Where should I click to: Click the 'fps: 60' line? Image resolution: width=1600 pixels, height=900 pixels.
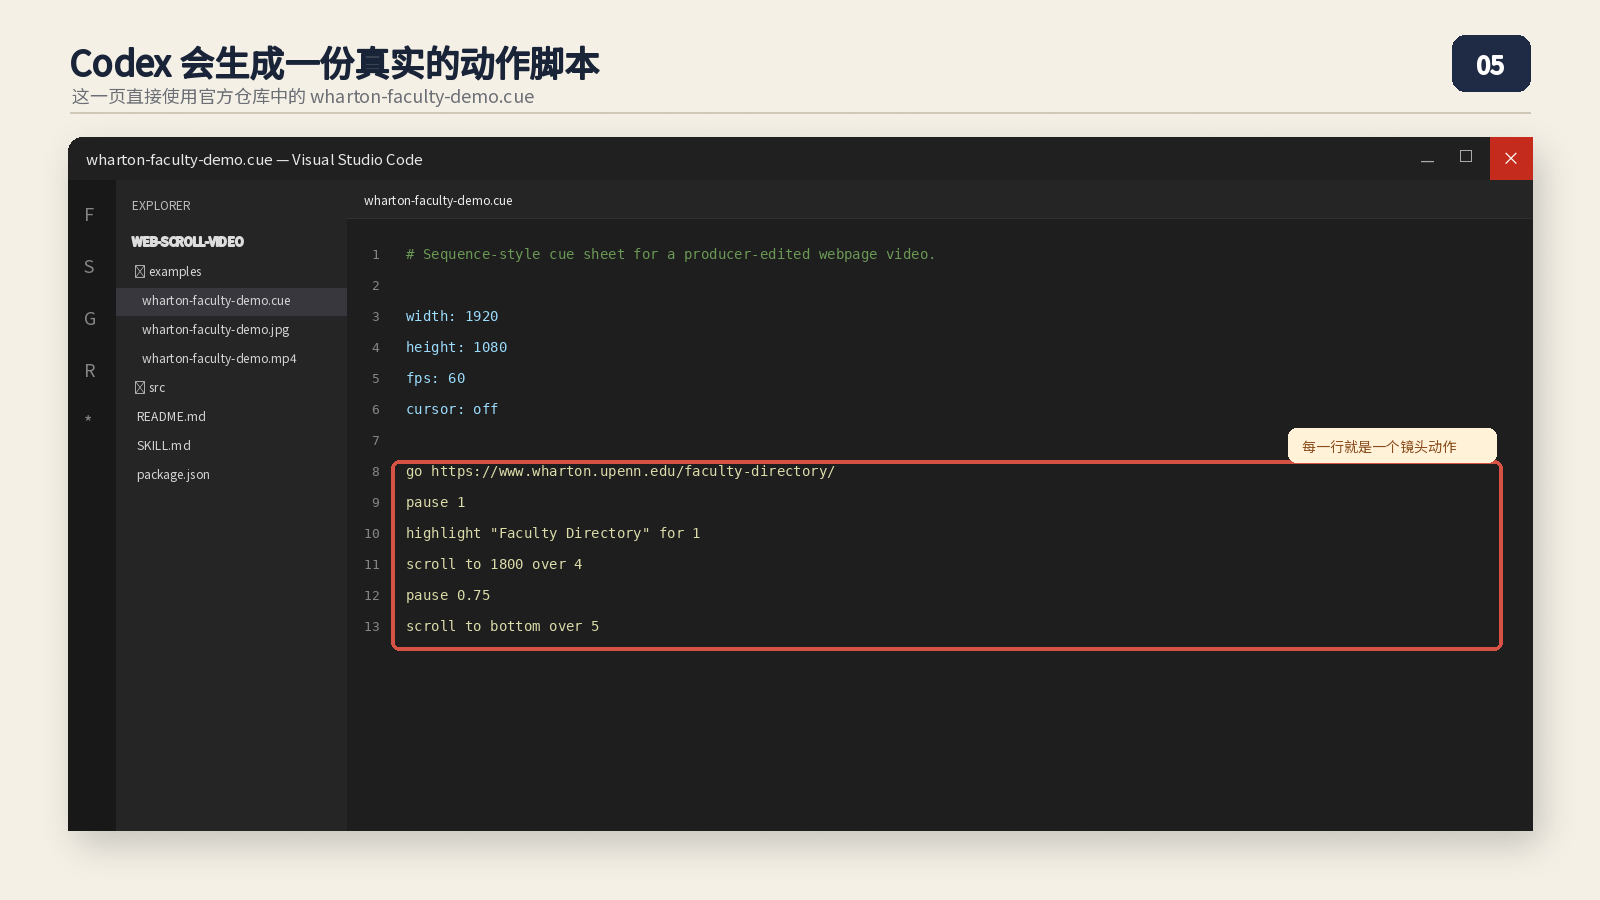tap(435, 379)
